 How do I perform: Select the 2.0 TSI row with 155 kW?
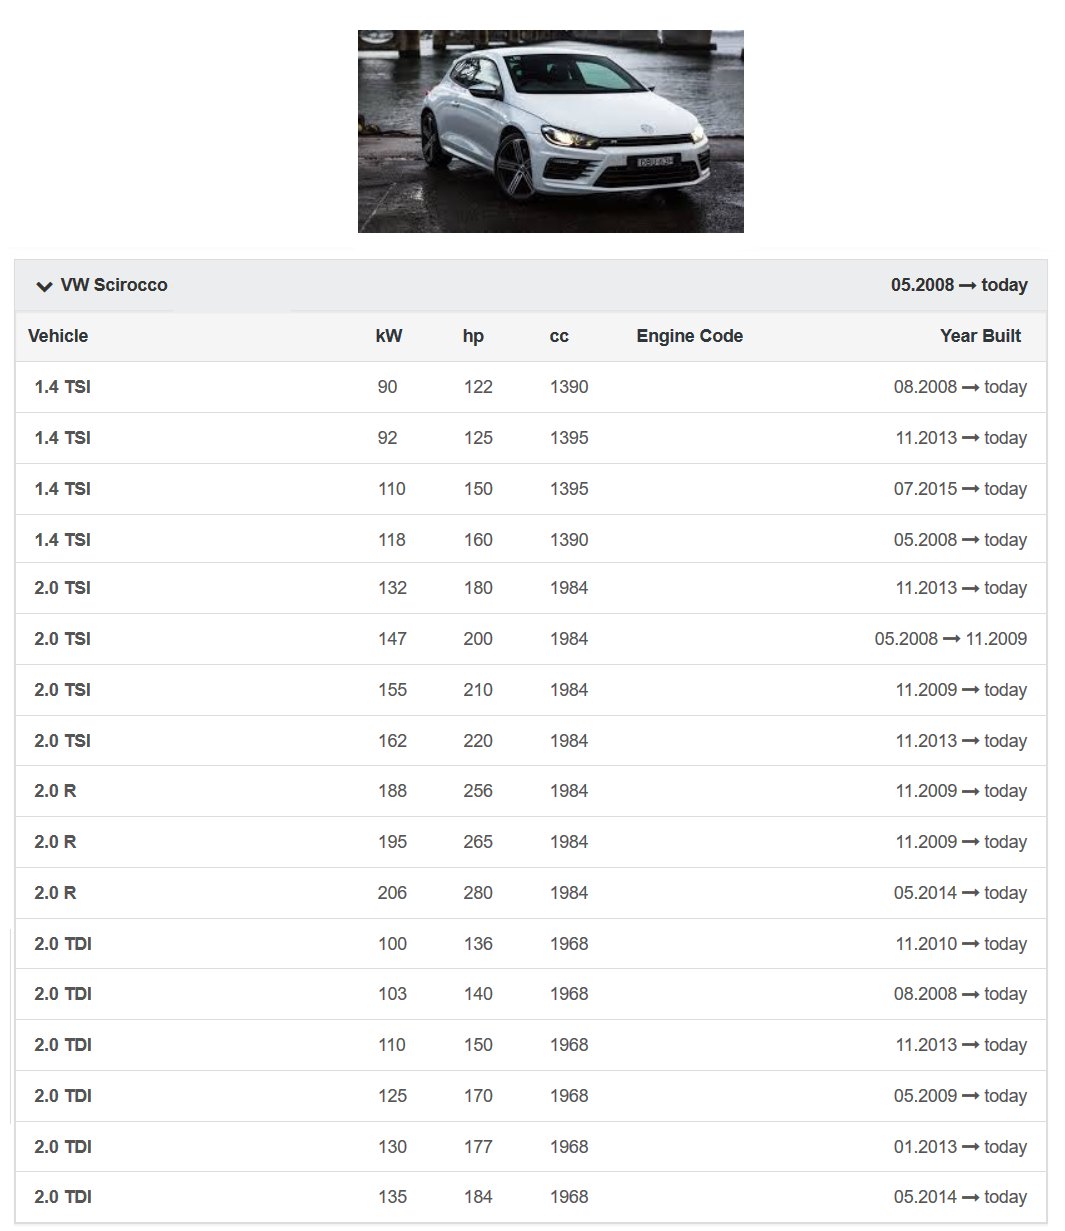click(531, 690)
